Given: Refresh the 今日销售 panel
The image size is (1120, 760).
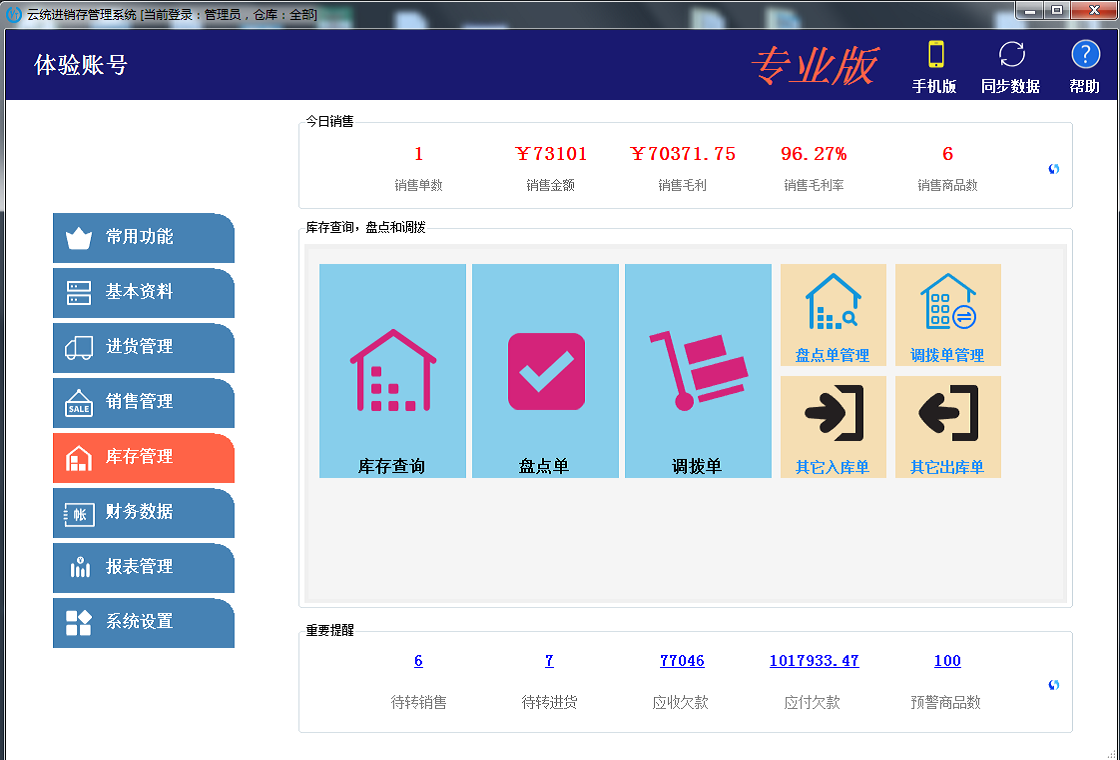Looking at the screenshot, I should pos(1053,169).
